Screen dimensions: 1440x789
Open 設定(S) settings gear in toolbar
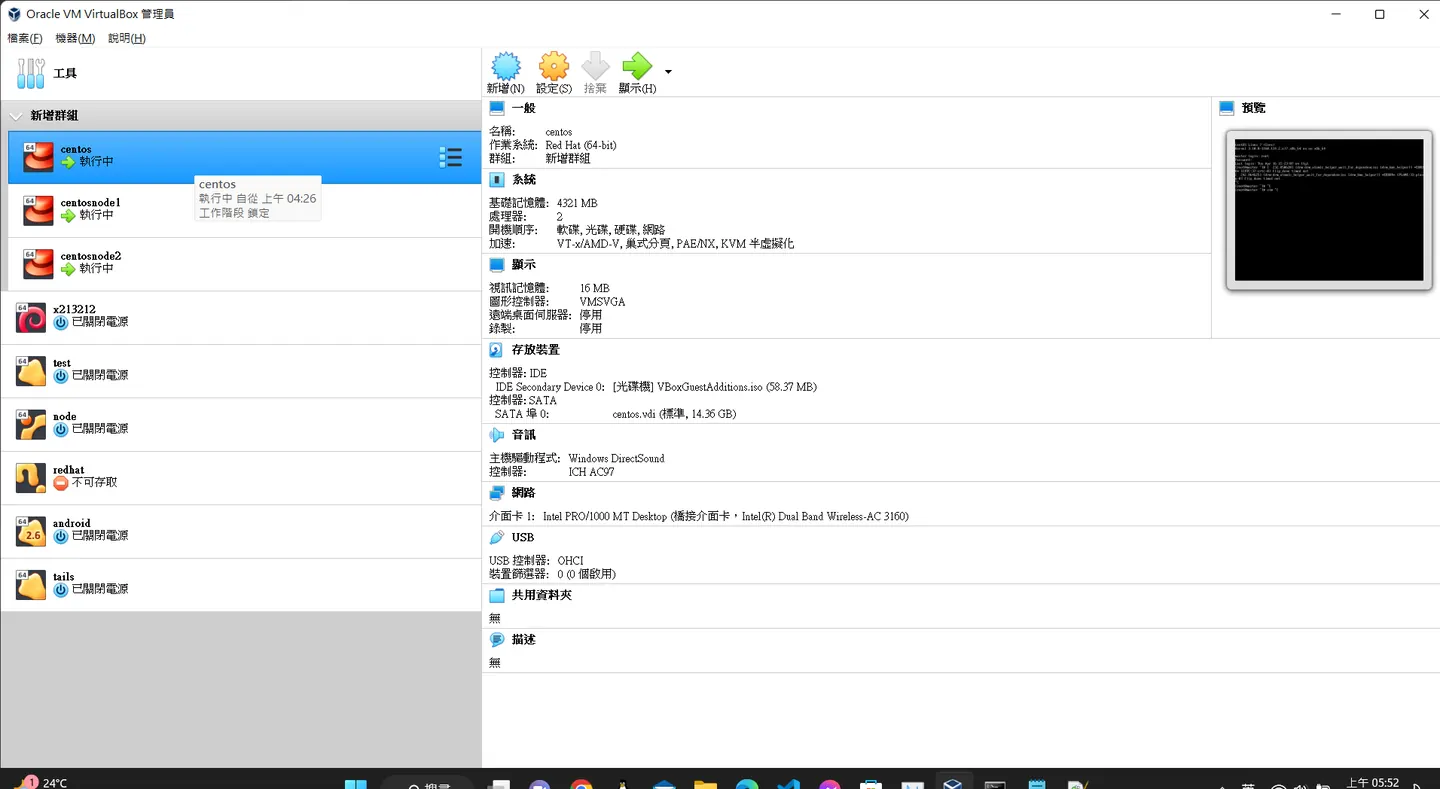(553, 67)
